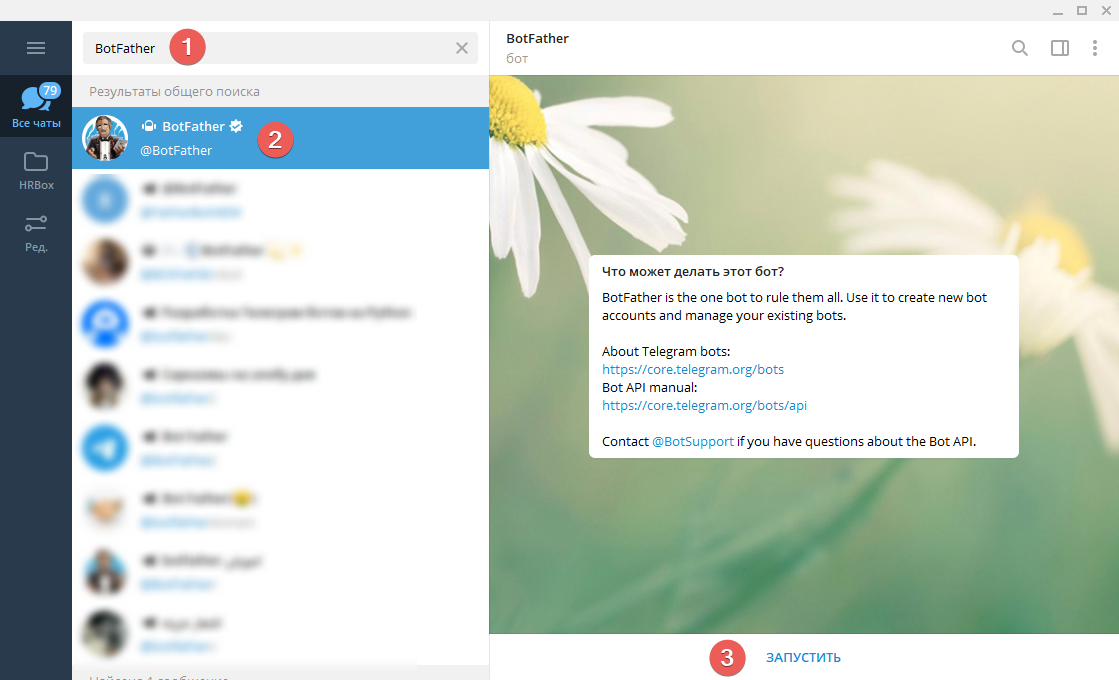The width and height of the screenshot is (1119, 680).
Task: Select the verified BotFather search result
Action: [x=280, y=138]
